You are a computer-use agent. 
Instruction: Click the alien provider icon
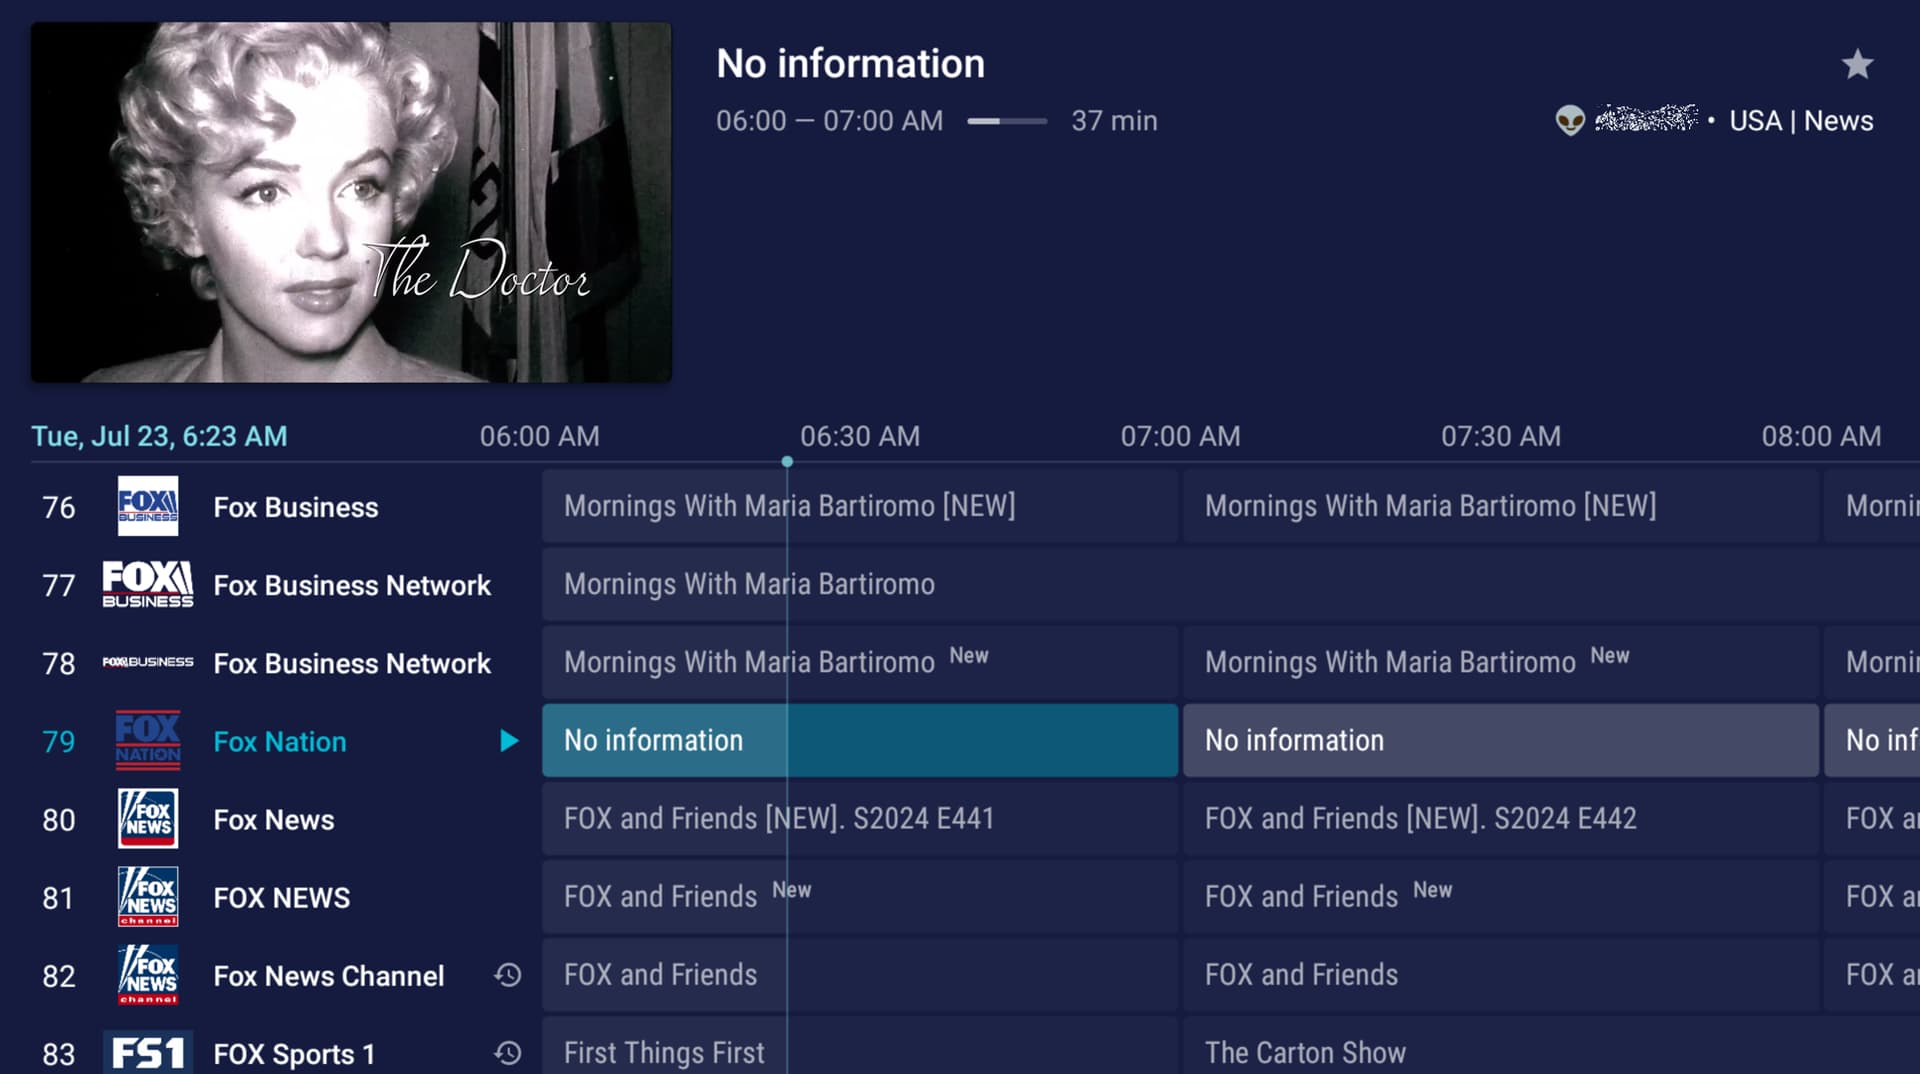(1570, 121)
